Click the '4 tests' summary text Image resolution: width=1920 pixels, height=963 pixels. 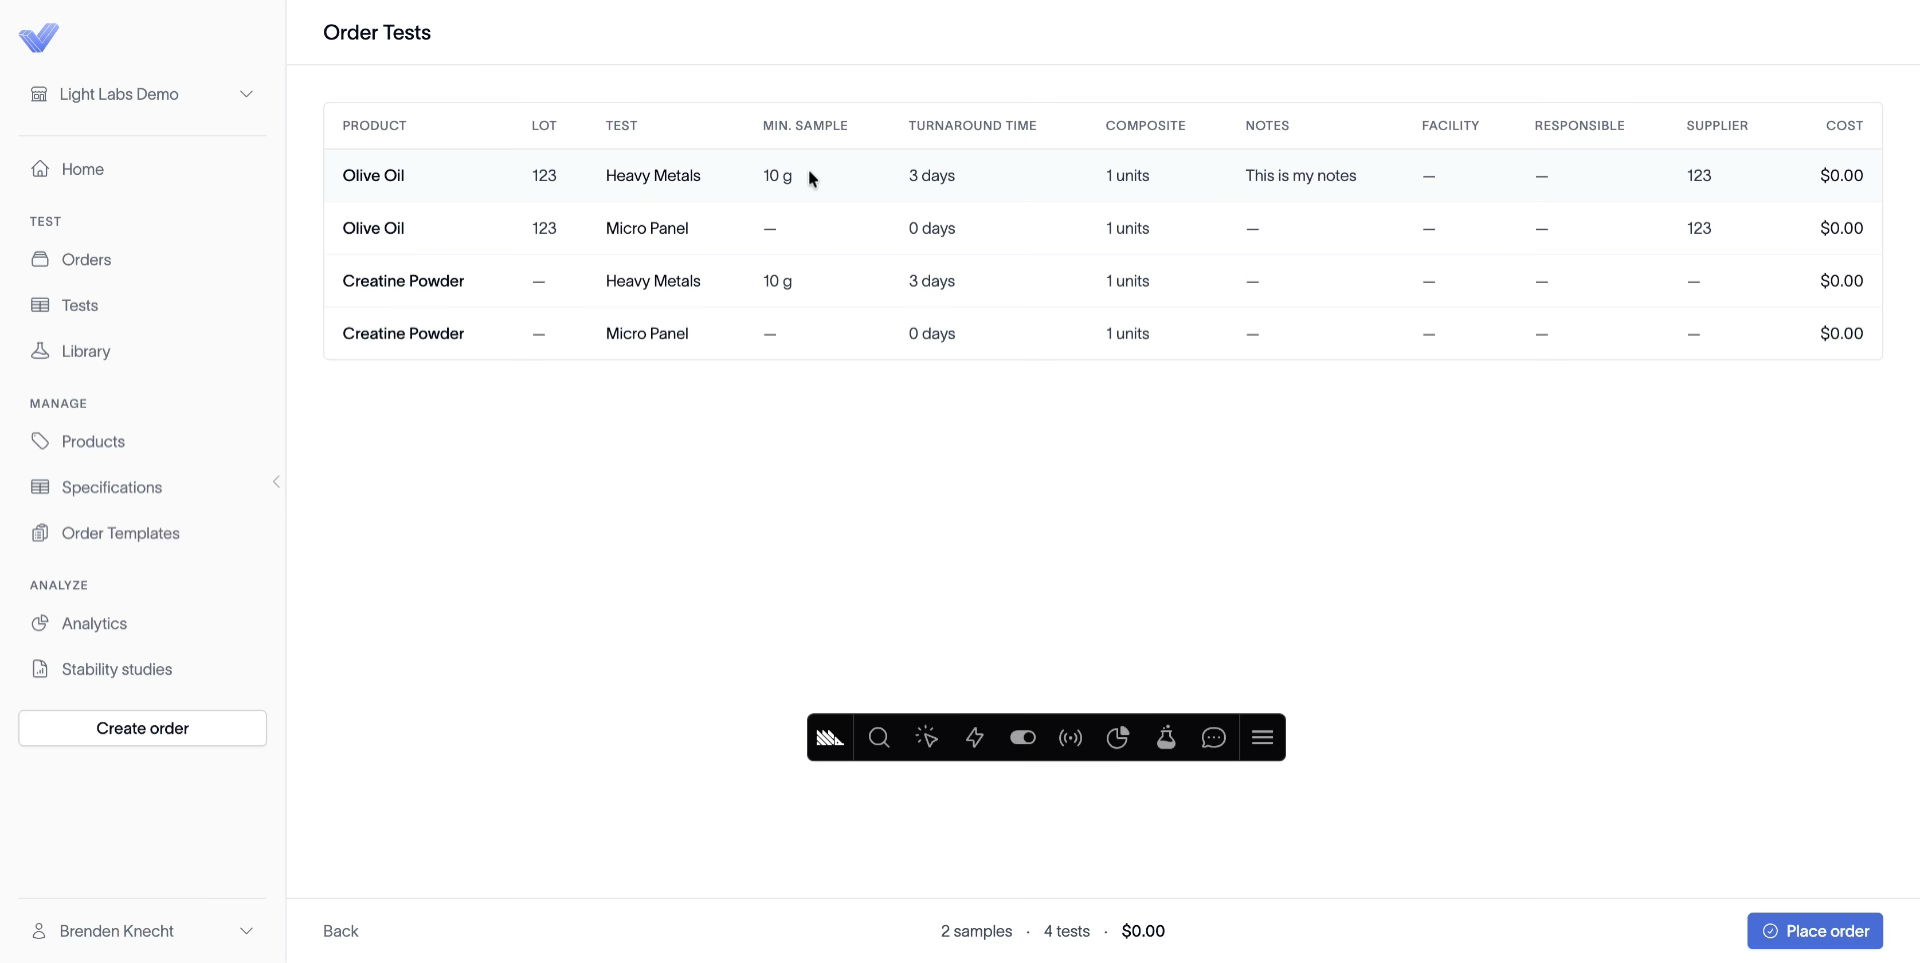coord(1067,931)
